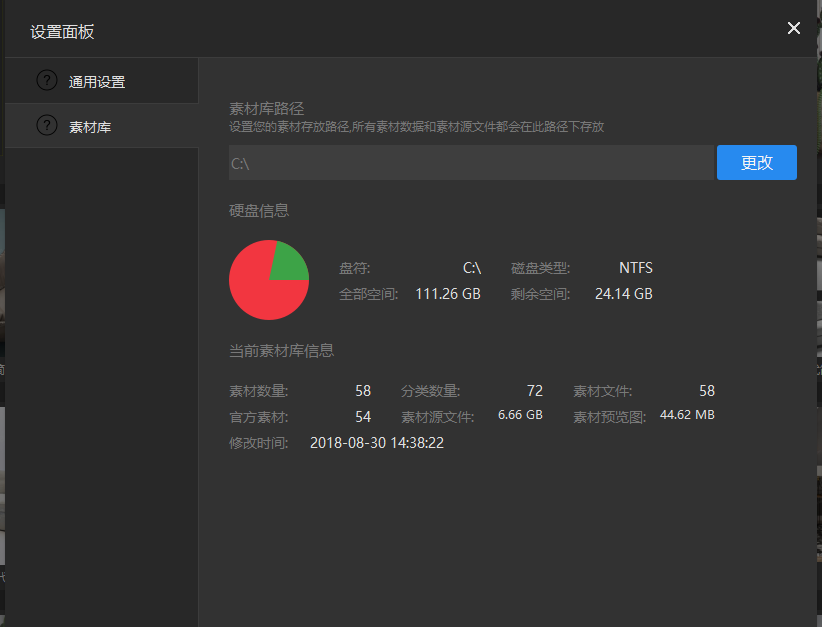822x627 pixels.
Task: Click the help icon beside 通用设置
Action: (x=46, y=79)
